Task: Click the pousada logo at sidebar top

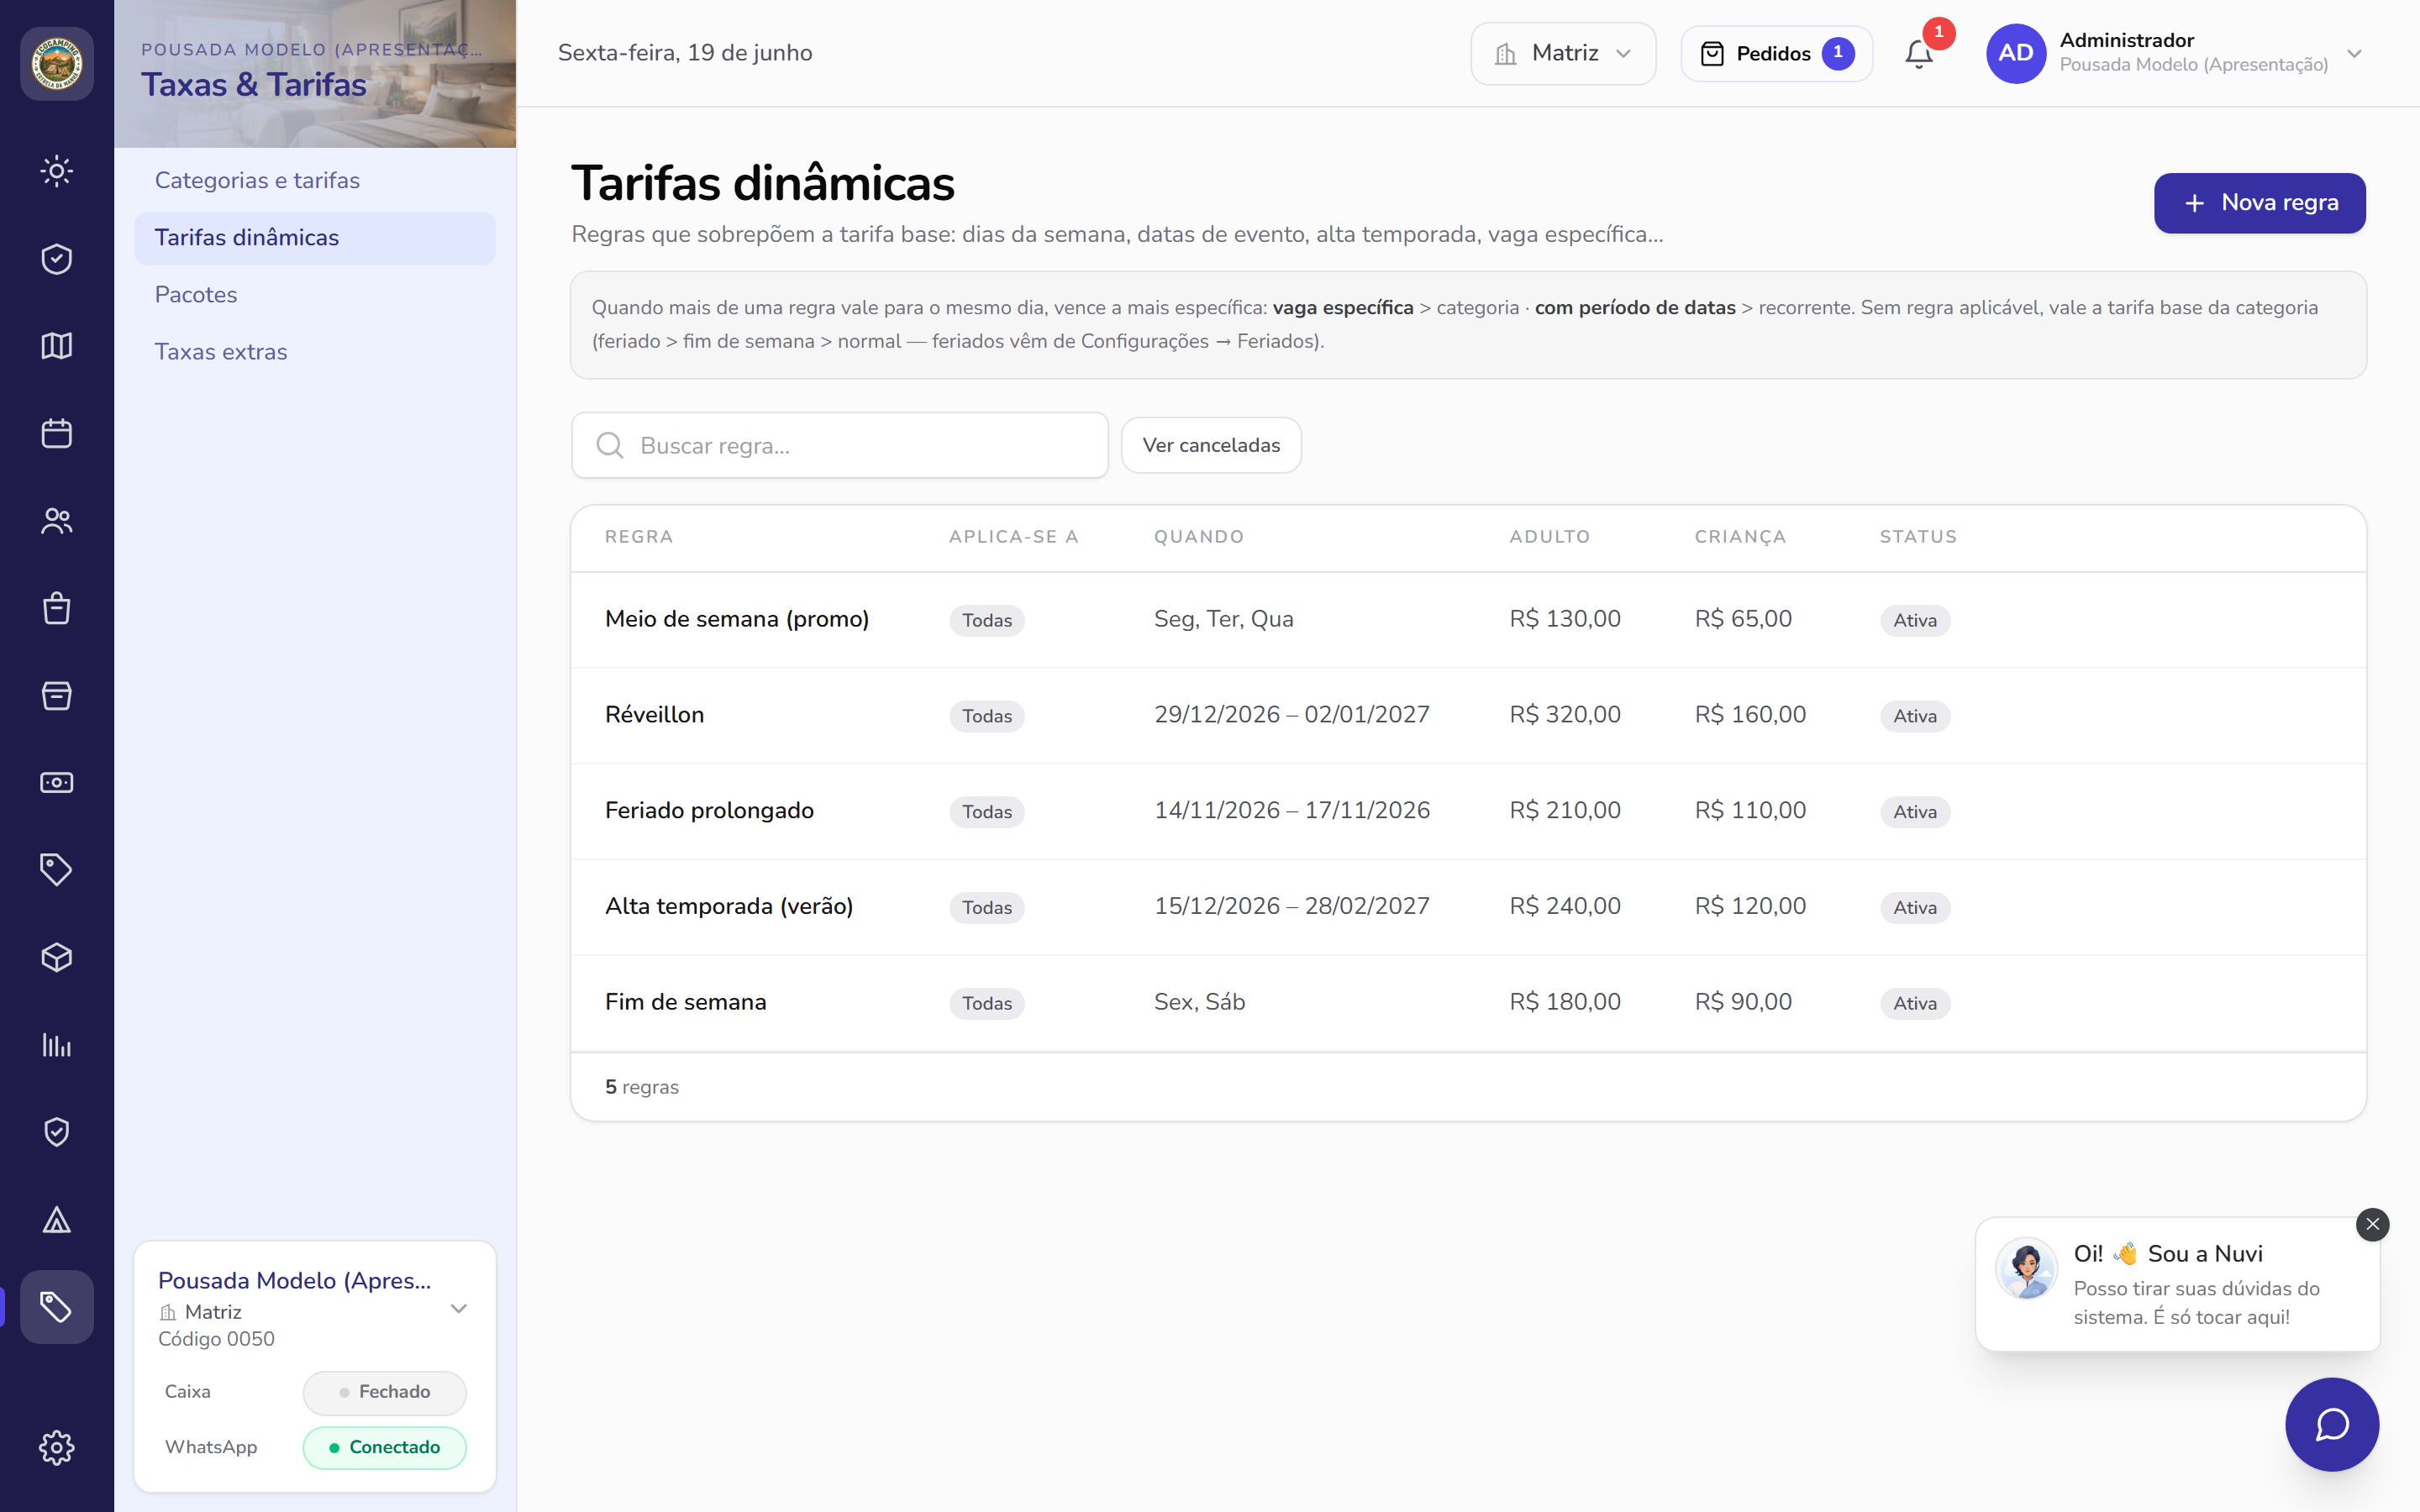Action: [57, 64]
